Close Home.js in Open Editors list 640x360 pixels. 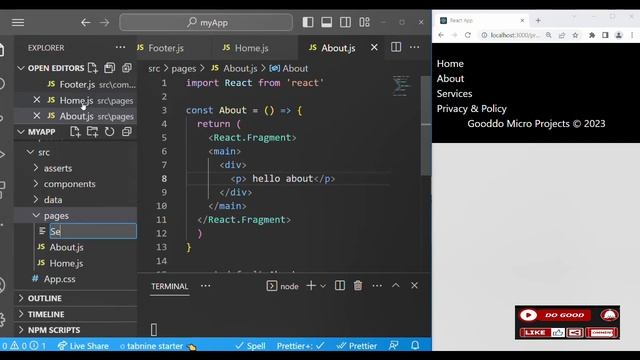pos(37,100)
